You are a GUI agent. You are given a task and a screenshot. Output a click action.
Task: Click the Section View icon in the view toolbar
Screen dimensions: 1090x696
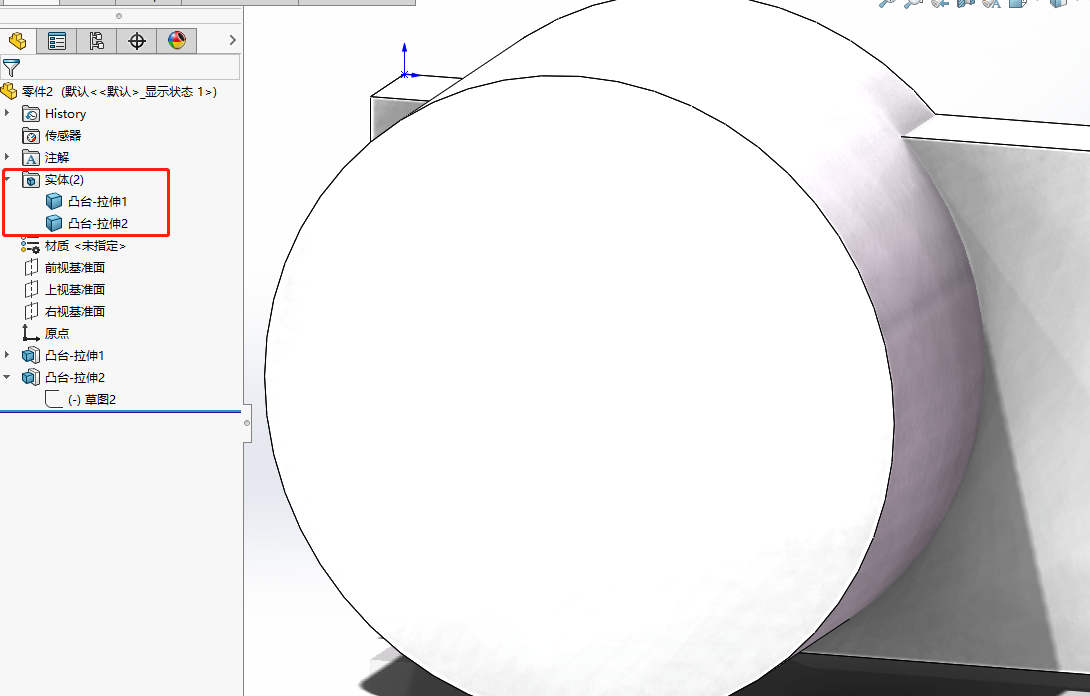pos(964,4)
